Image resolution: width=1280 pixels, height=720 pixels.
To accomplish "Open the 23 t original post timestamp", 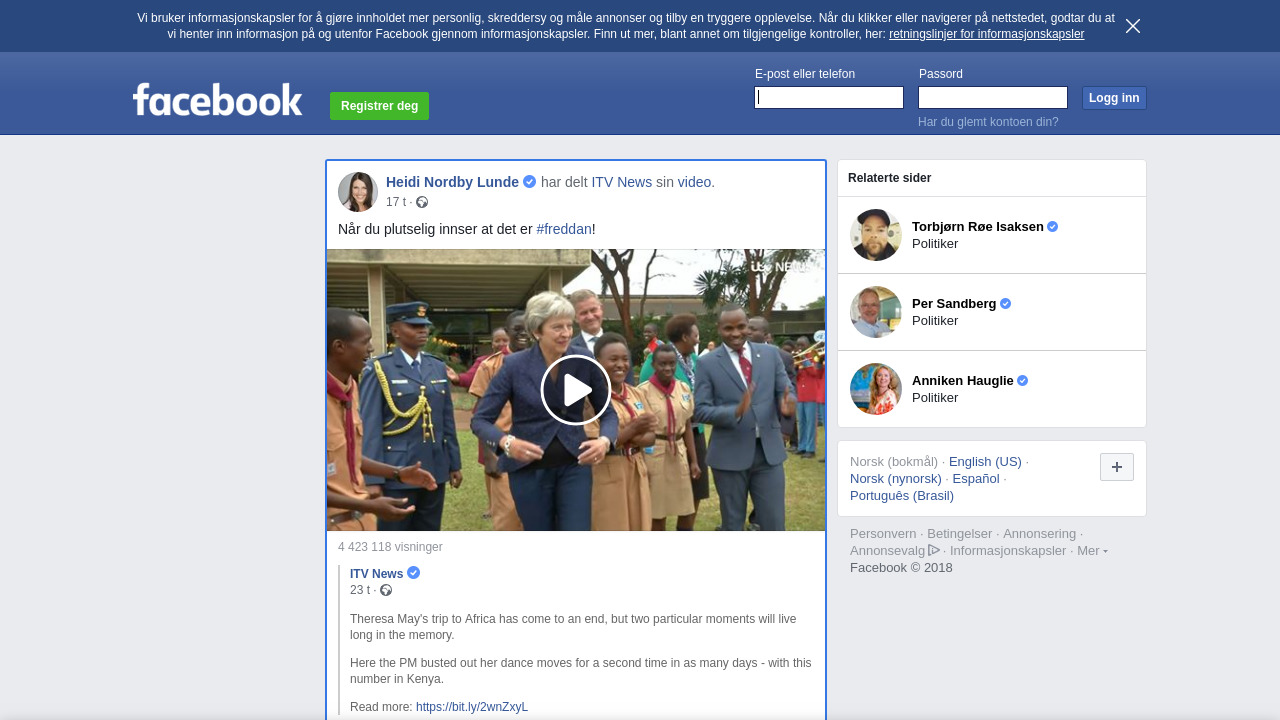I will pyautogui.click(x=360, y=590).
